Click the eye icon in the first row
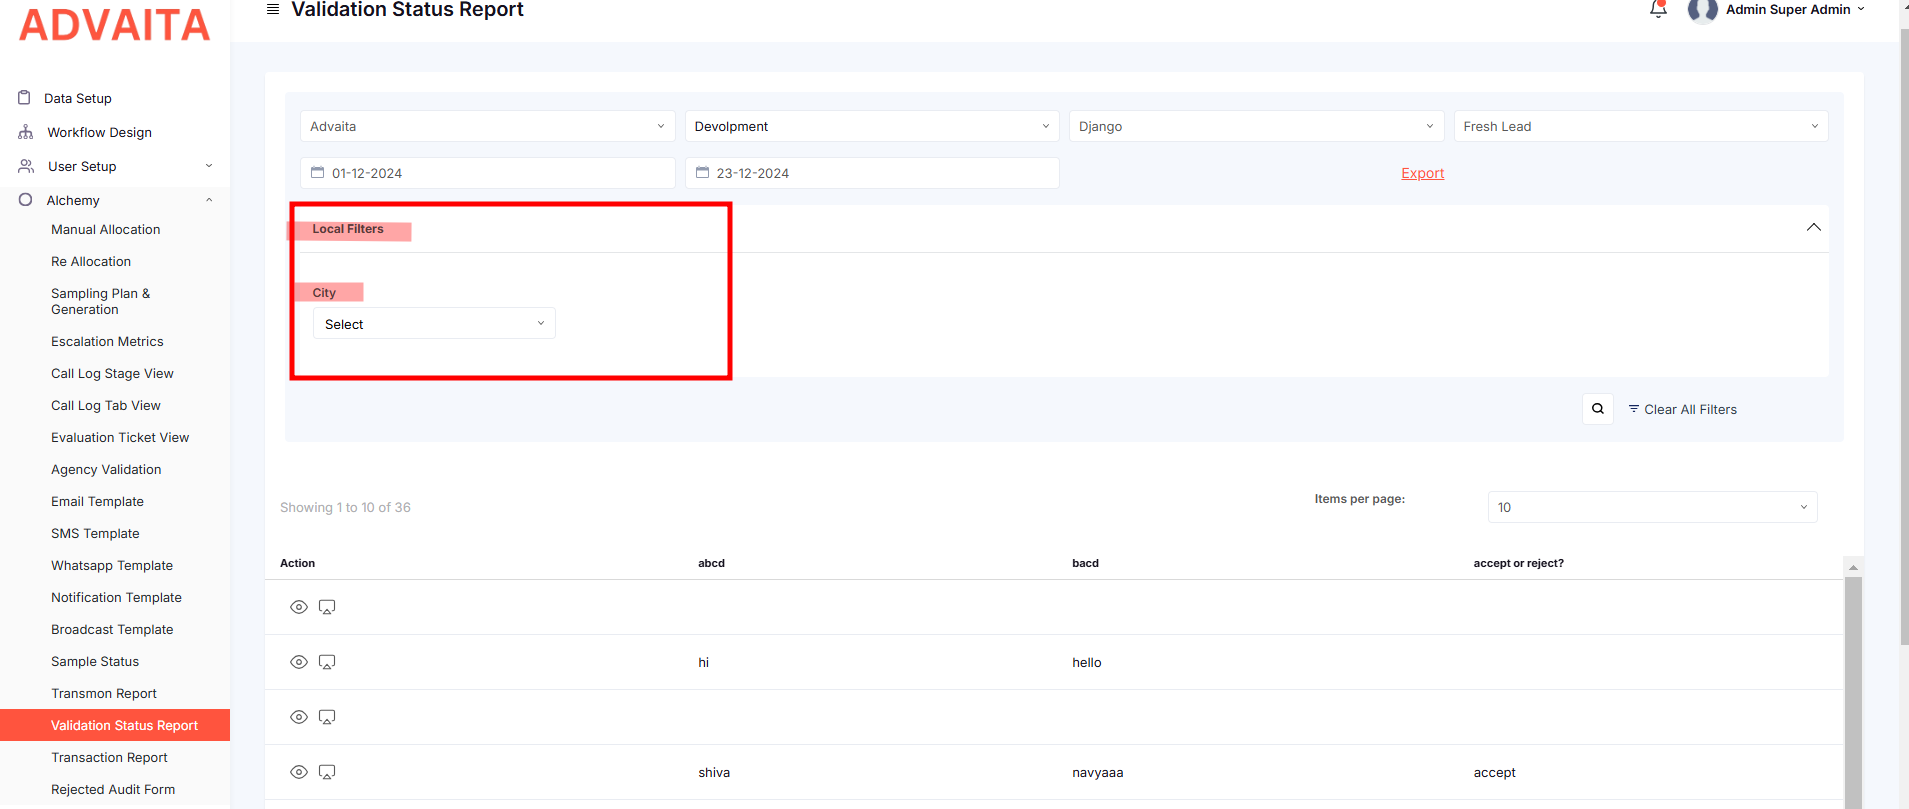The width and height of the screenshot is (1909, 809). coord(298,607)
